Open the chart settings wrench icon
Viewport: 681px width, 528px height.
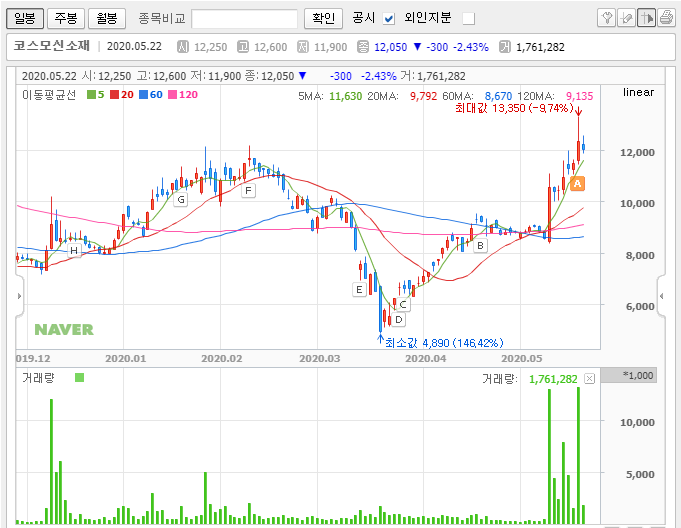[x=606, y=18]
